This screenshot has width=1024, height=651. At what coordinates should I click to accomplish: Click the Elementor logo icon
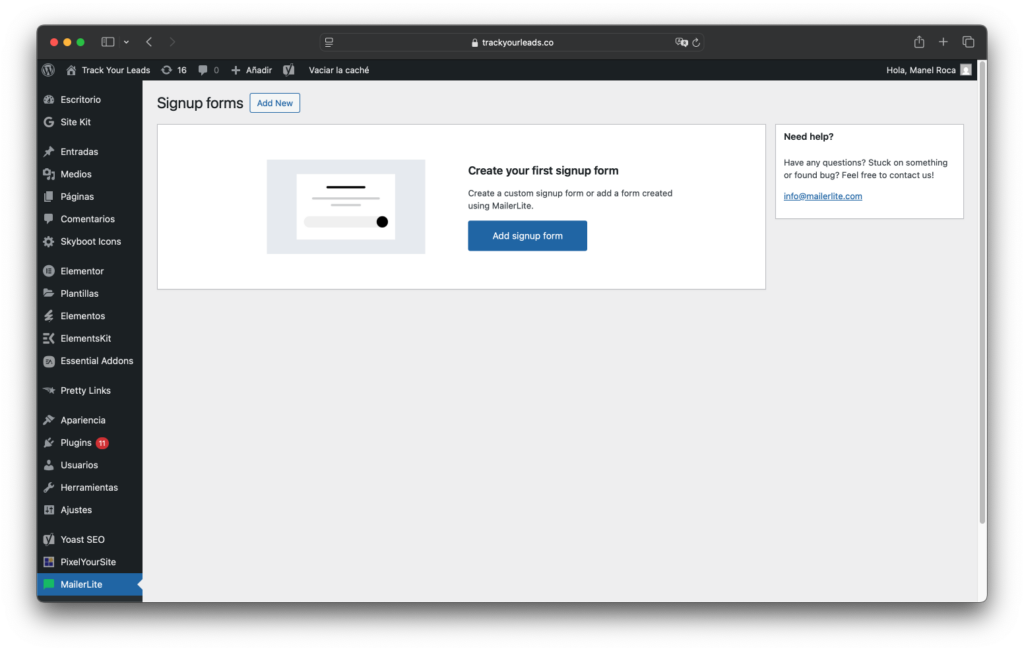[x=49, y=271]
